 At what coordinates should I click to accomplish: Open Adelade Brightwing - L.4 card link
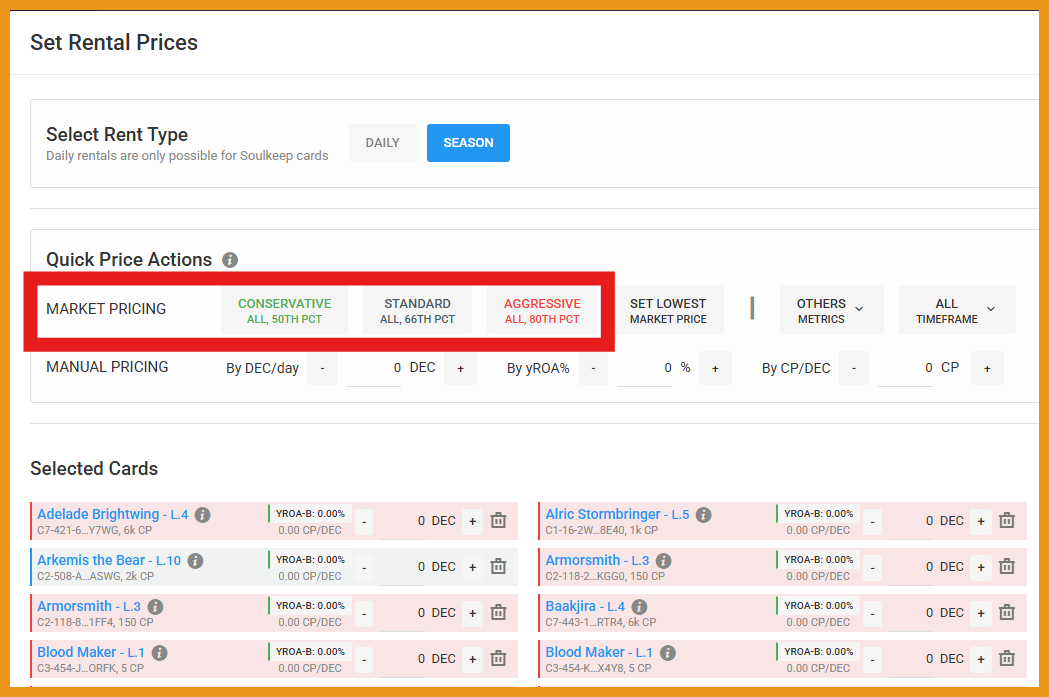click(x=112, y=515)
